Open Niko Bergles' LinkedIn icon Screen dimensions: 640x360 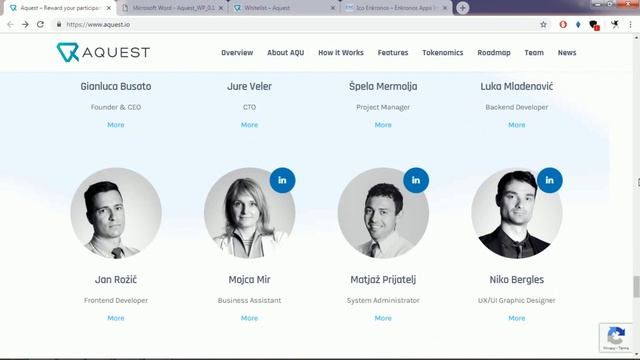550,180
